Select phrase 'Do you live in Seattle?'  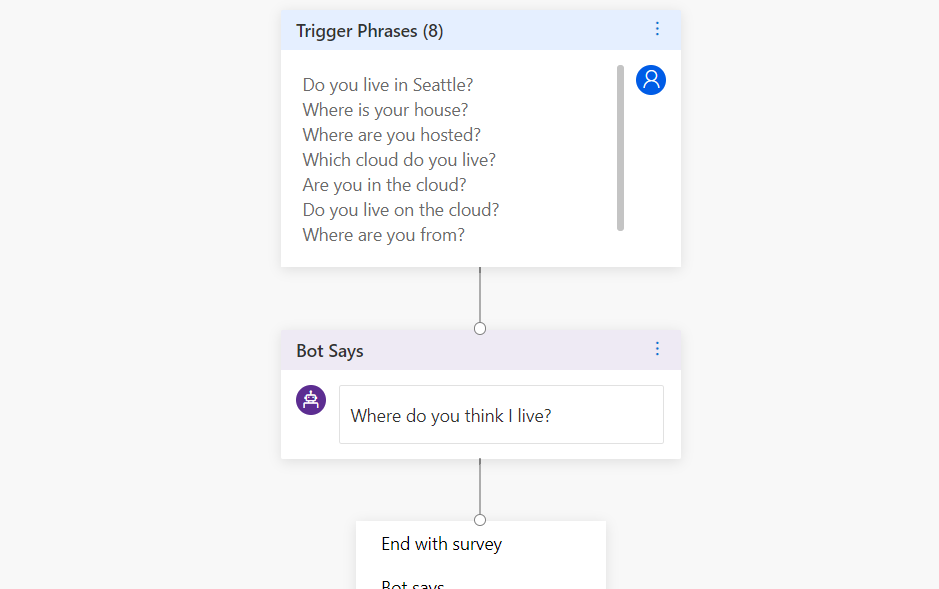point(388,85)
